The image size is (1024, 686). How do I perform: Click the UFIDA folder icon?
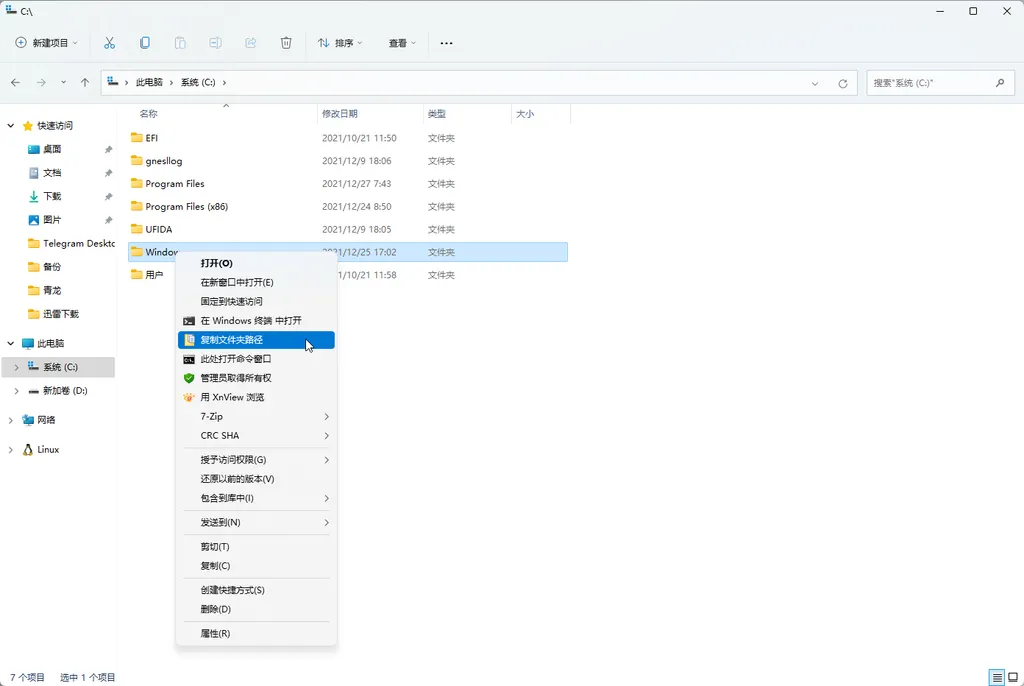136,229
